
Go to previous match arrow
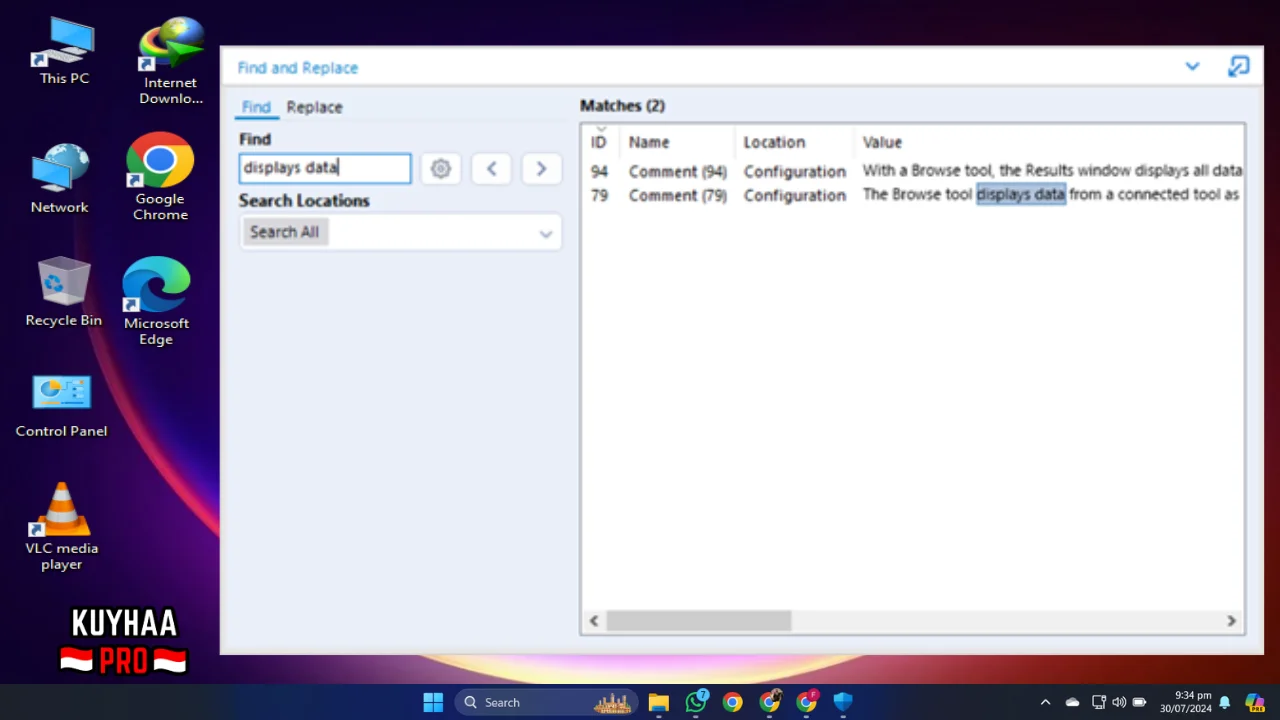point(491,168)
